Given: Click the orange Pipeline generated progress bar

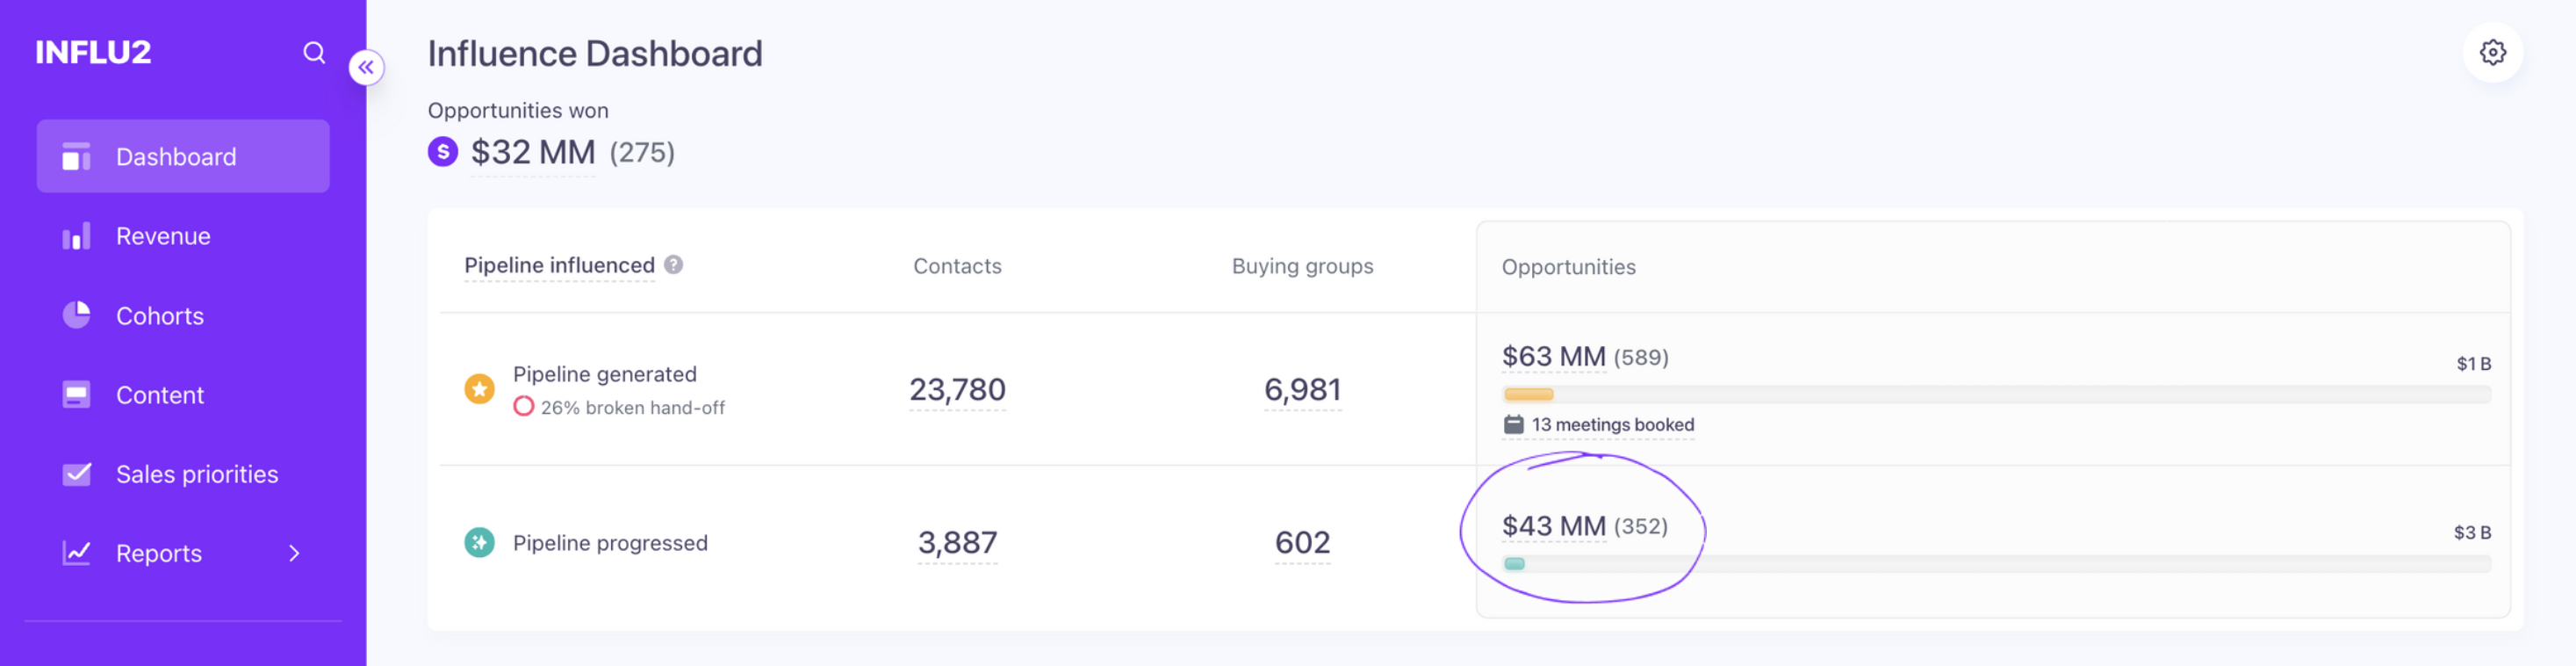Looking at the screenshot, I should [x=1528, y=394].
